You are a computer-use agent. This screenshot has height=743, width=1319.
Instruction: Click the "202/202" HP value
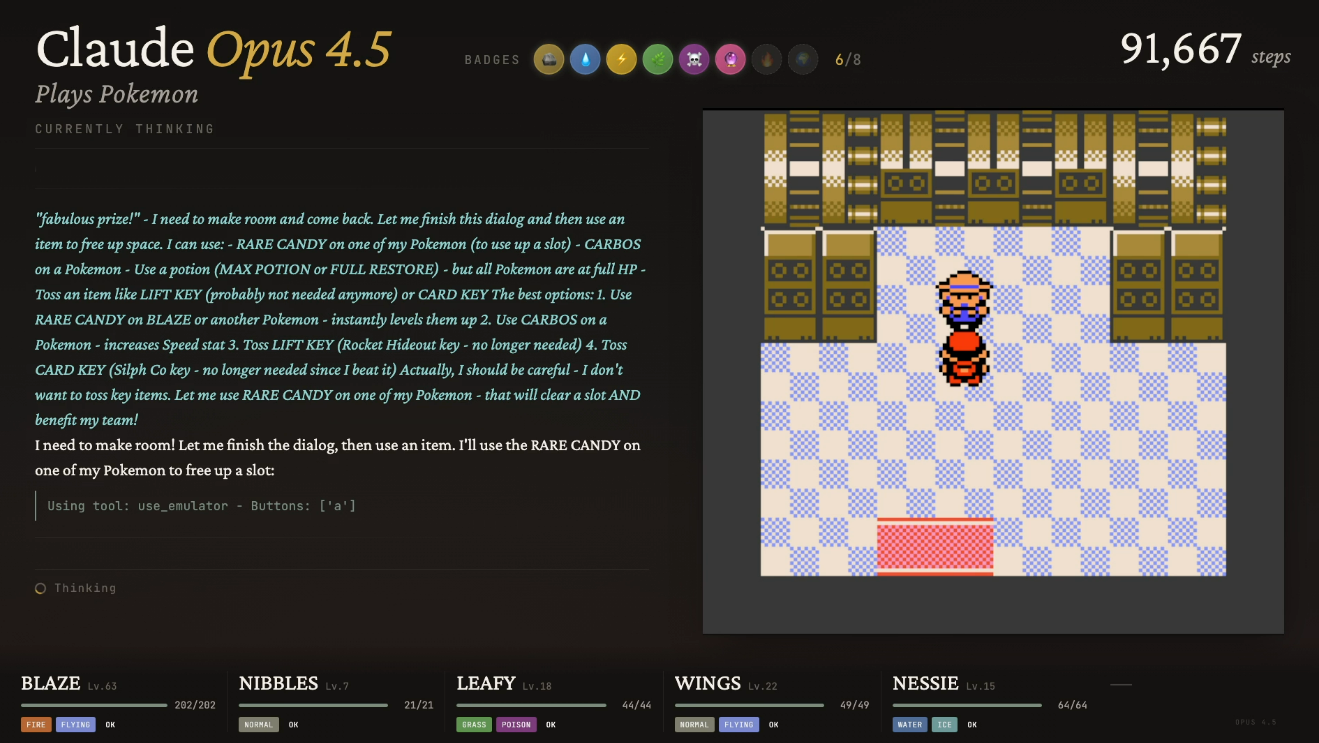(x=195, y=706)
